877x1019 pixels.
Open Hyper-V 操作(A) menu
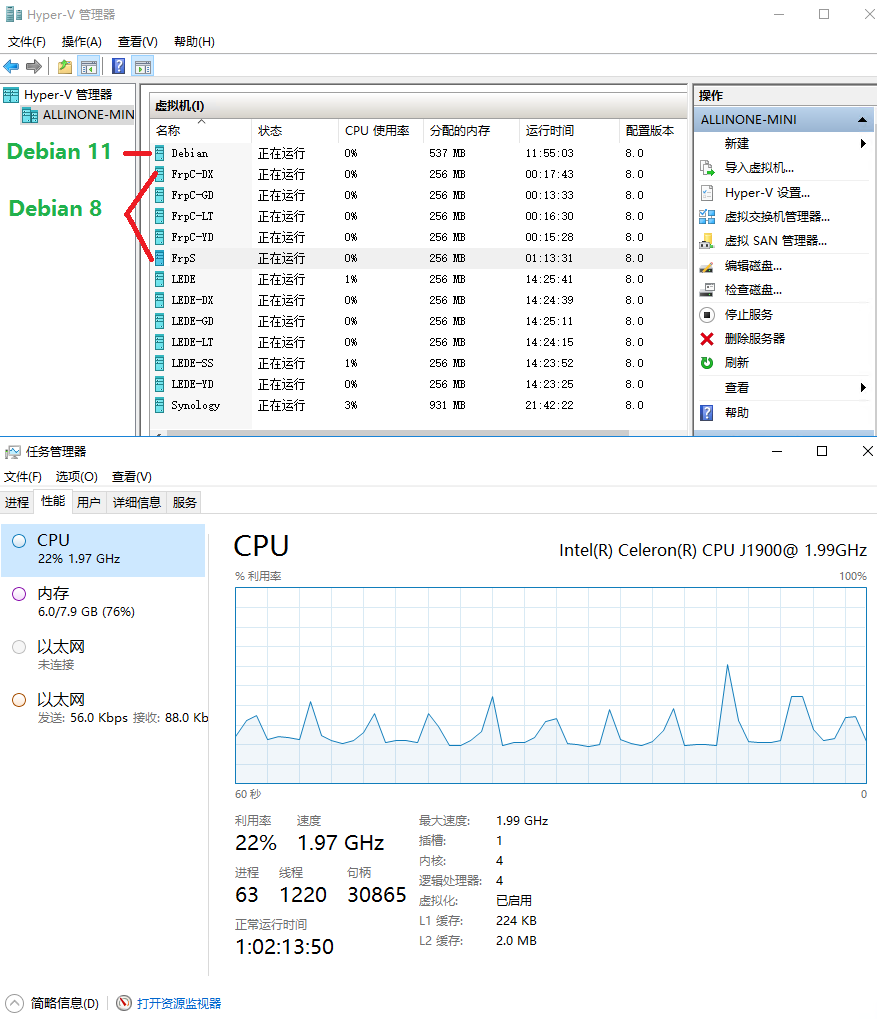click(x=82, y=42)
